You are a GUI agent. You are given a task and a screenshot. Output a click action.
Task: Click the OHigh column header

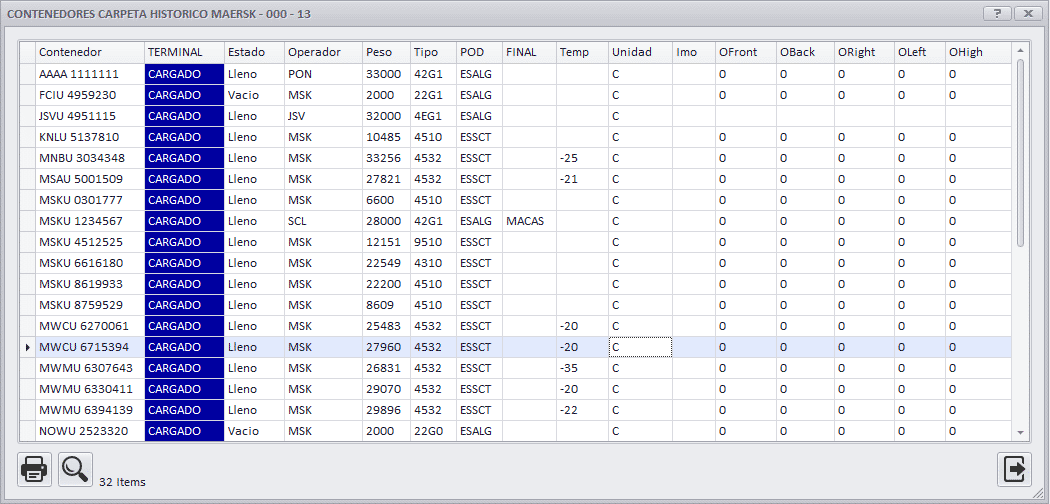click(x=978, y=52)
